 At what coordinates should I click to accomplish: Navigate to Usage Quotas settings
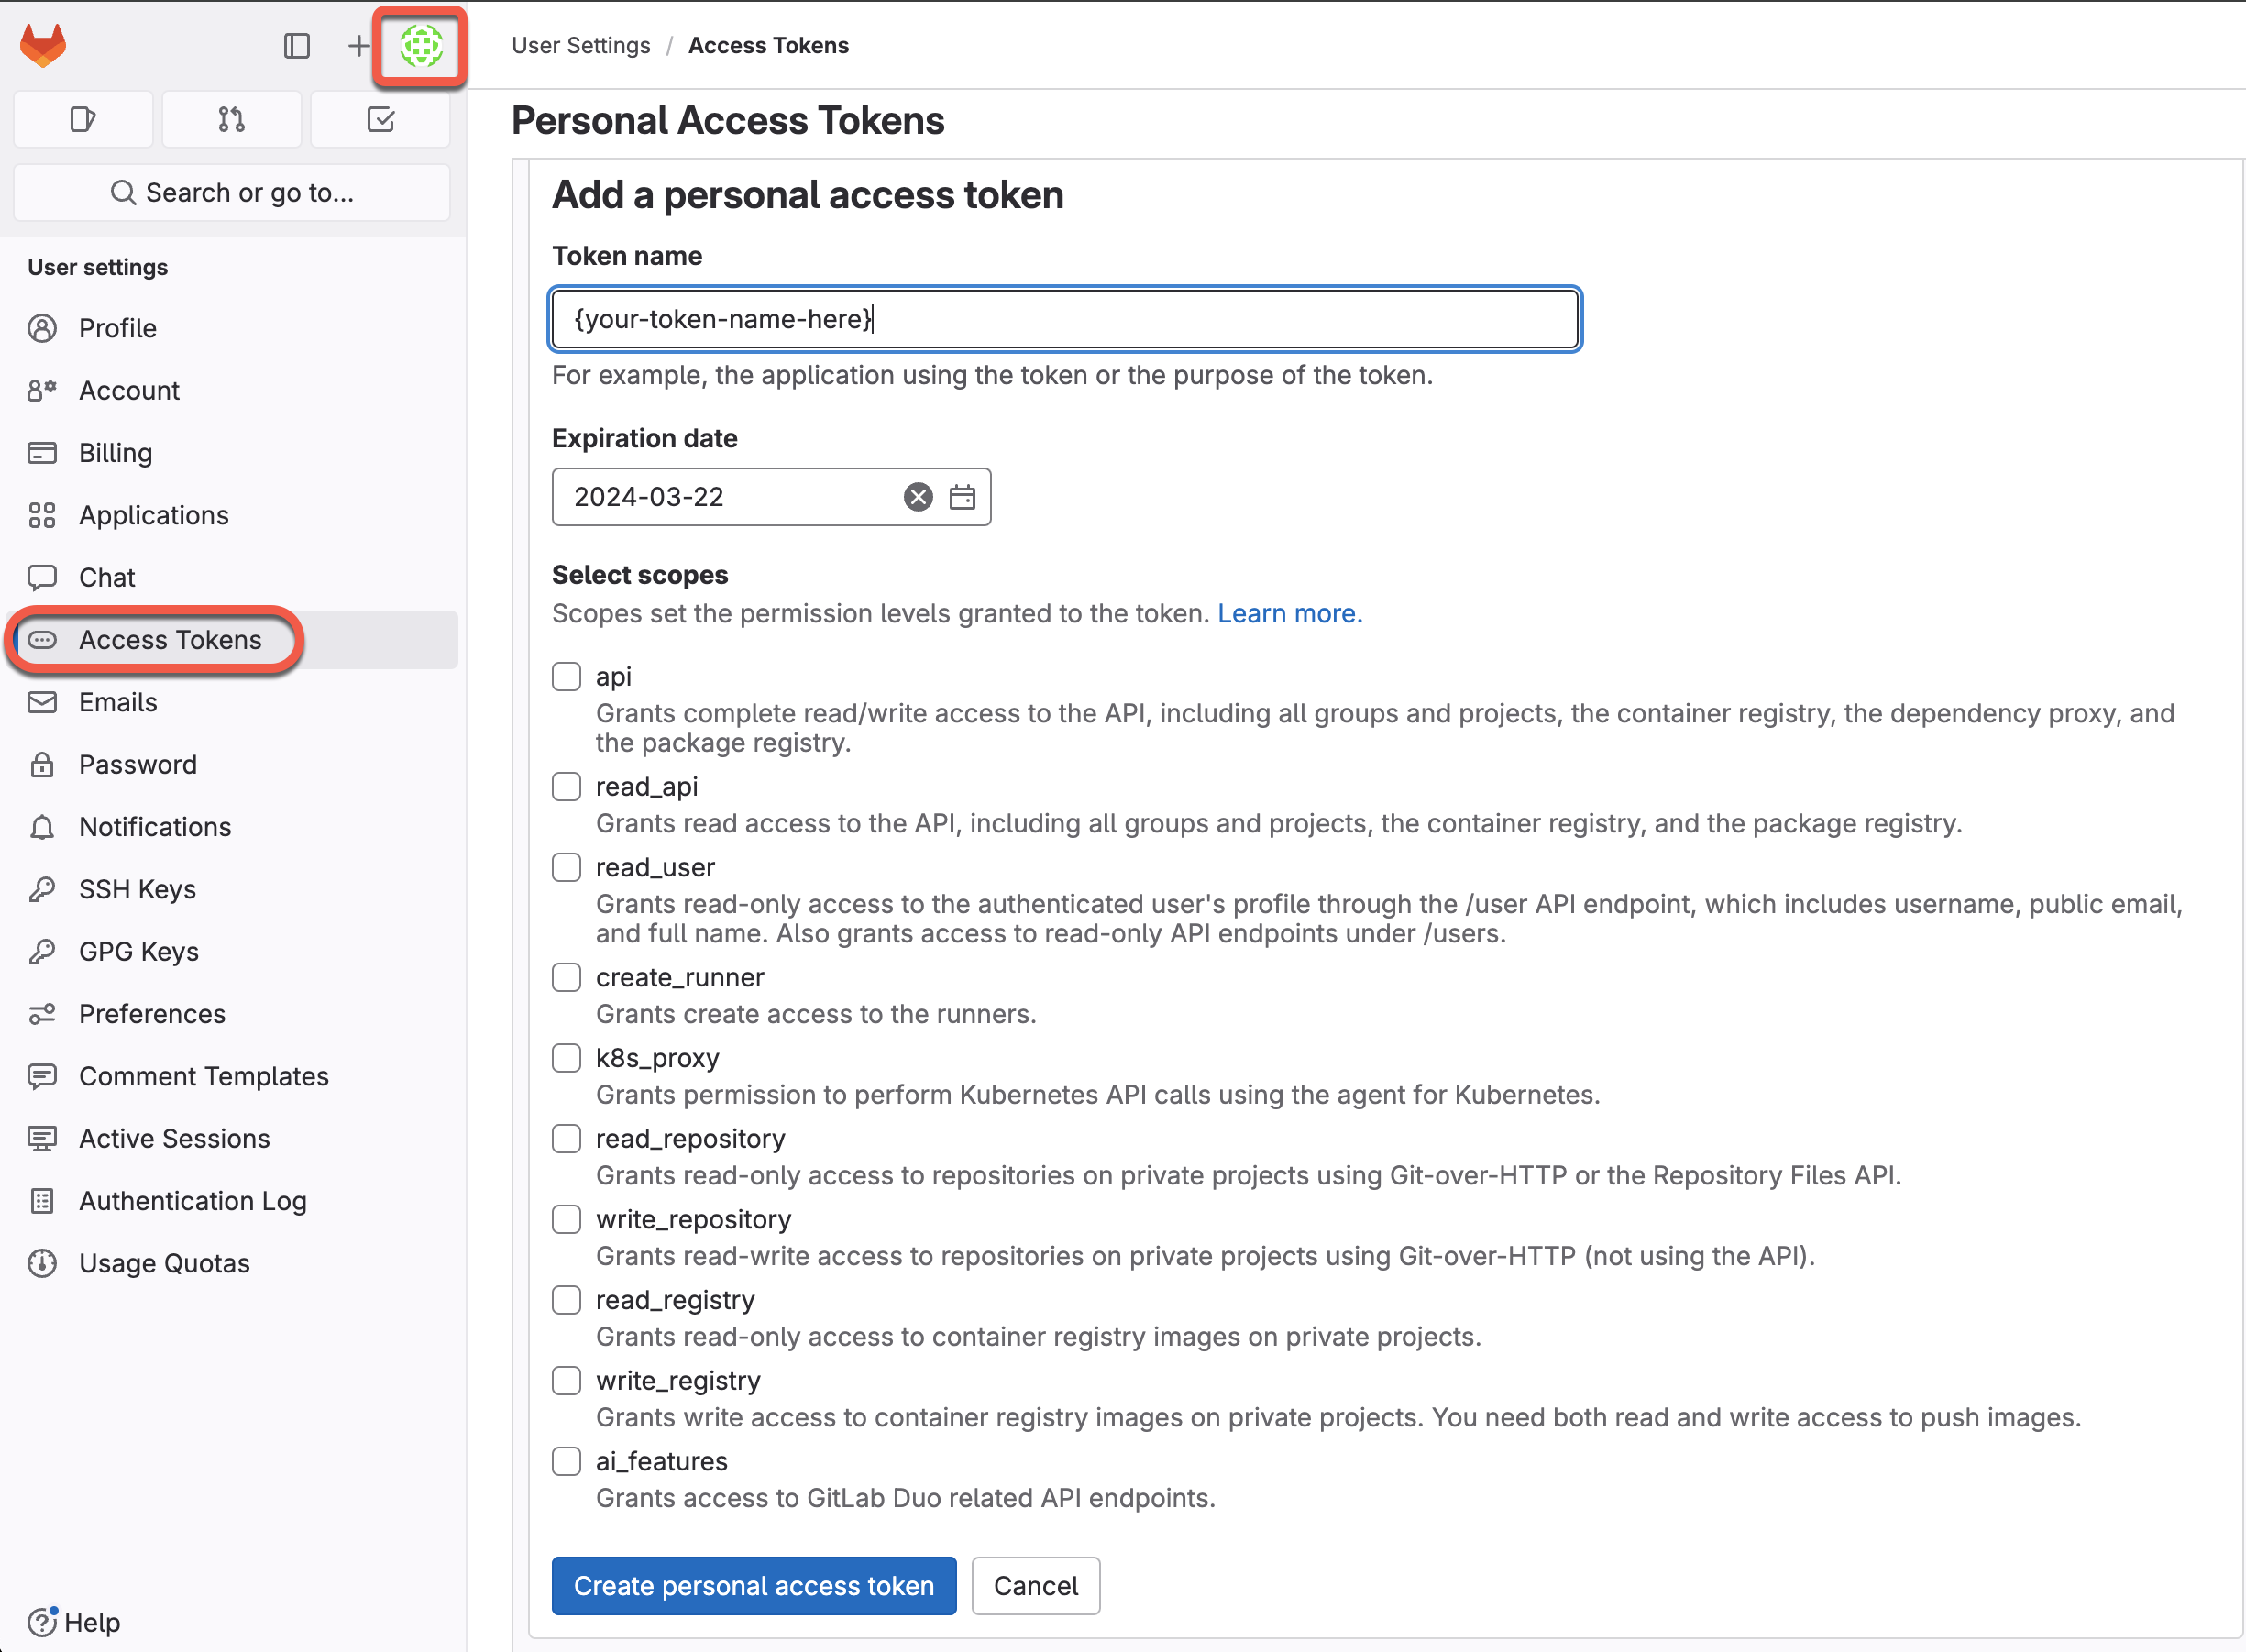pos(164,1261)
